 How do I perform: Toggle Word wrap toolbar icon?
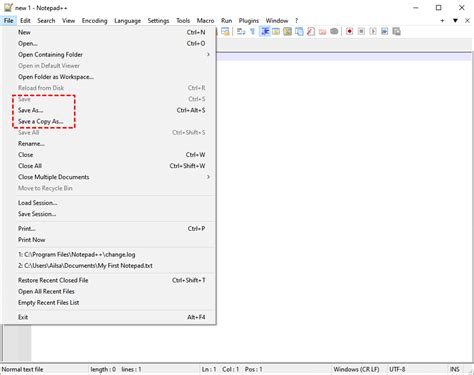coord(241,32)
